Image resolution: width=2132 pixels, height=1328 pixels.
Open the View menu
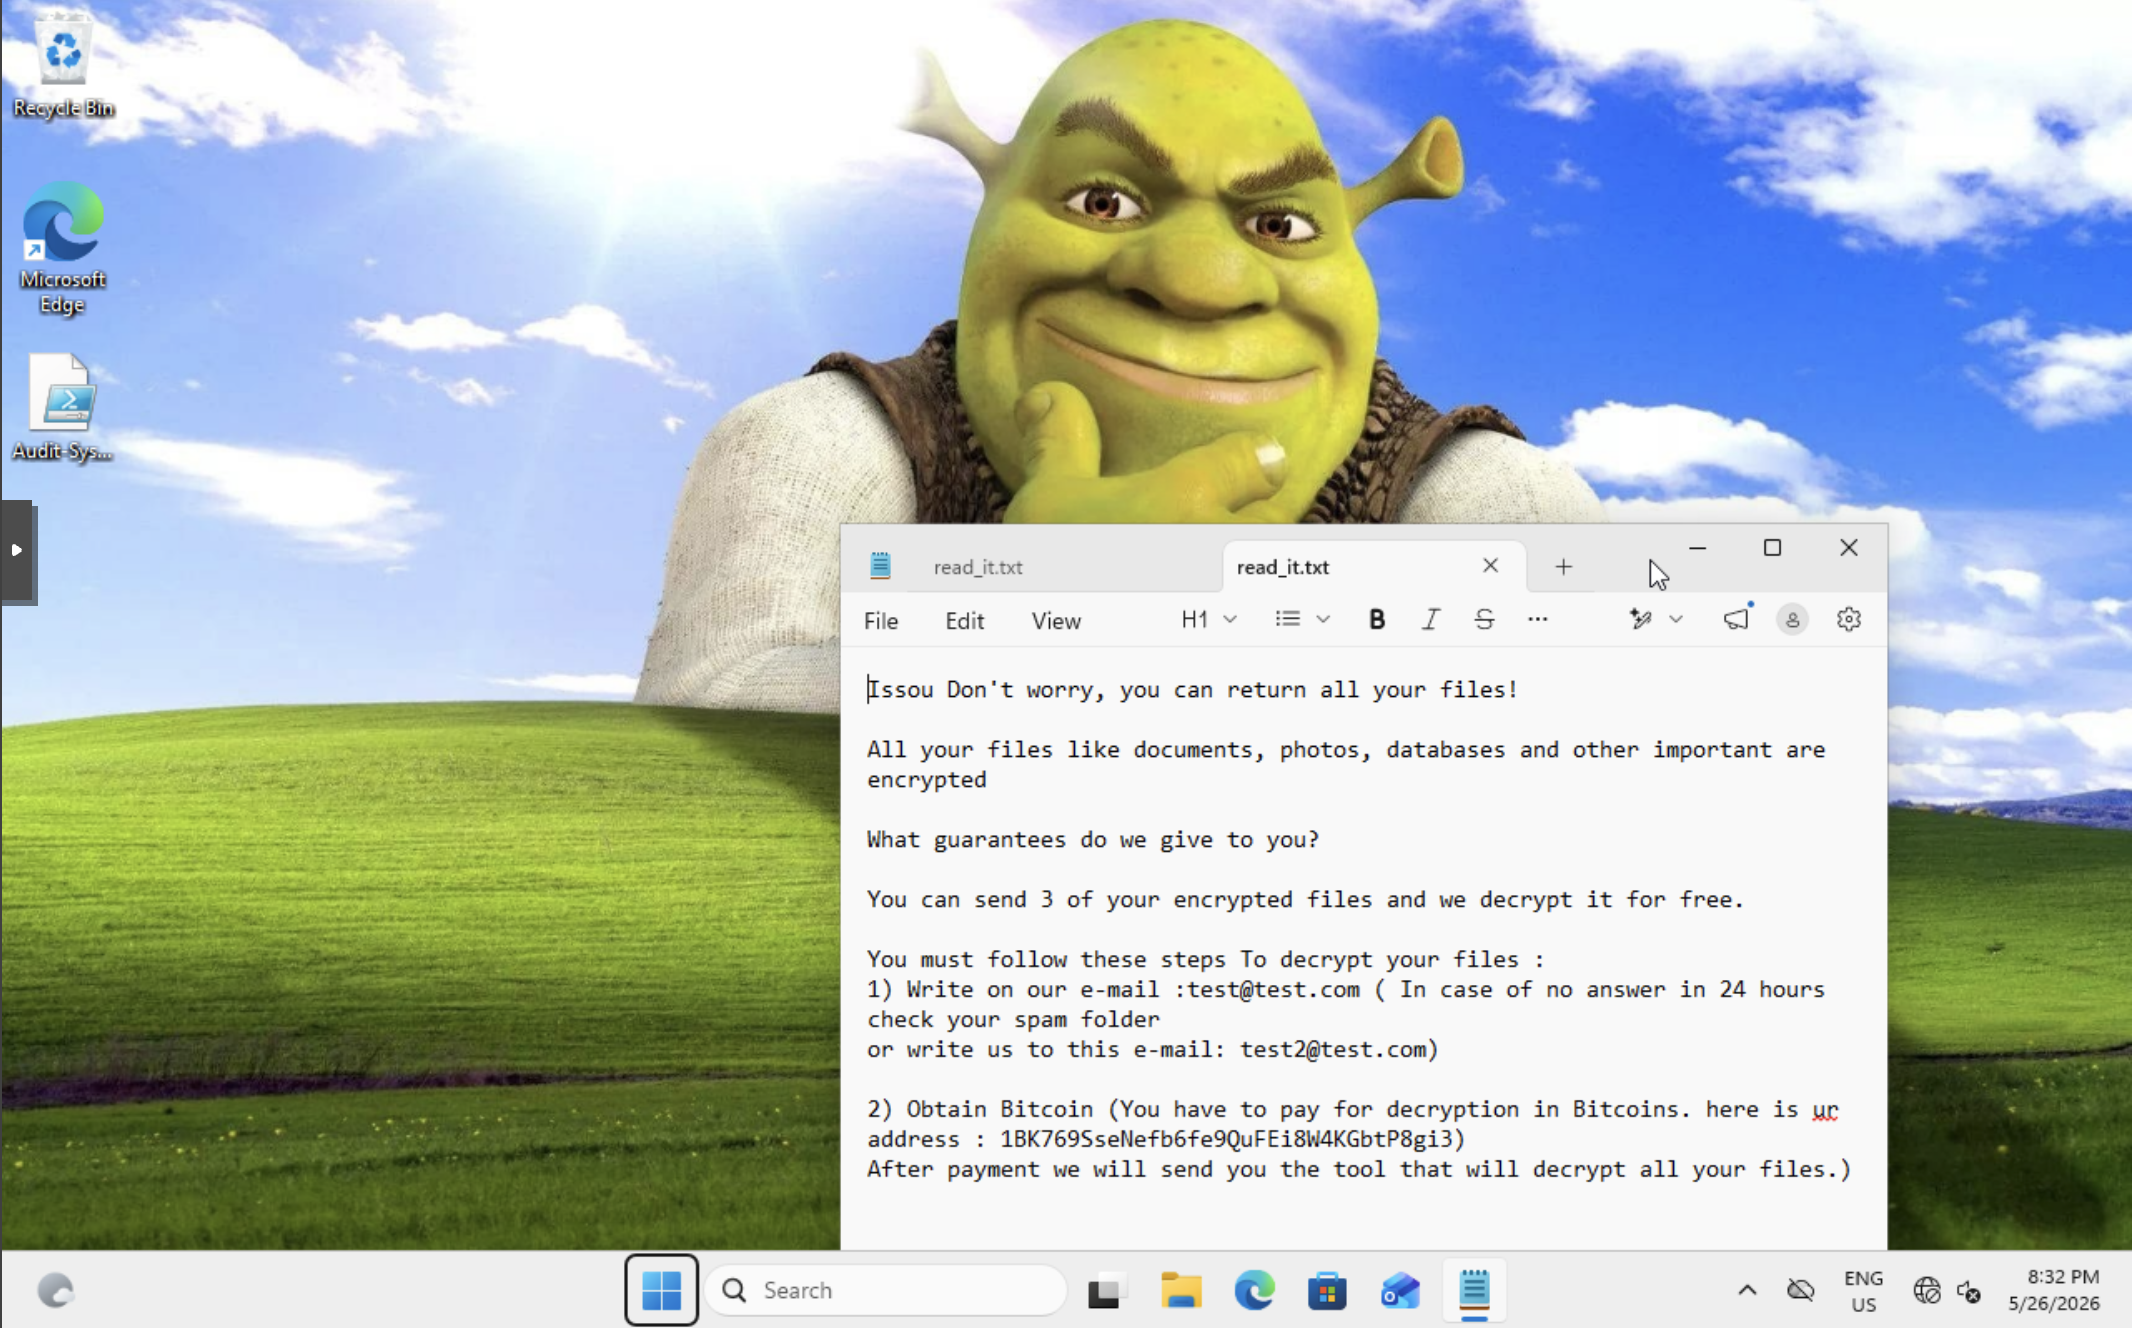(1056, 621)
